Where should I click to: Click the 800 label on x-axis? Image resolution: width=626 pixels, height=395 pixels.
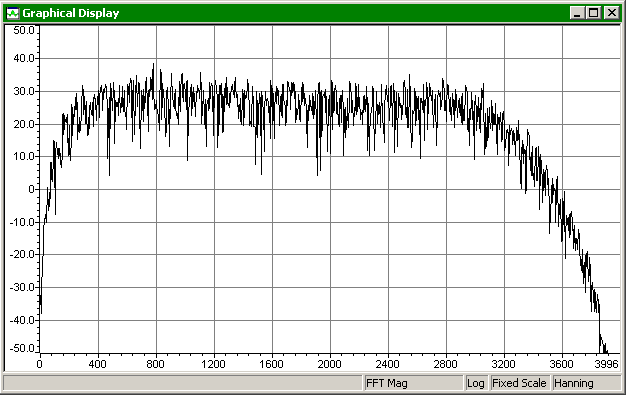pyautogui.click(x=155, y=364)
